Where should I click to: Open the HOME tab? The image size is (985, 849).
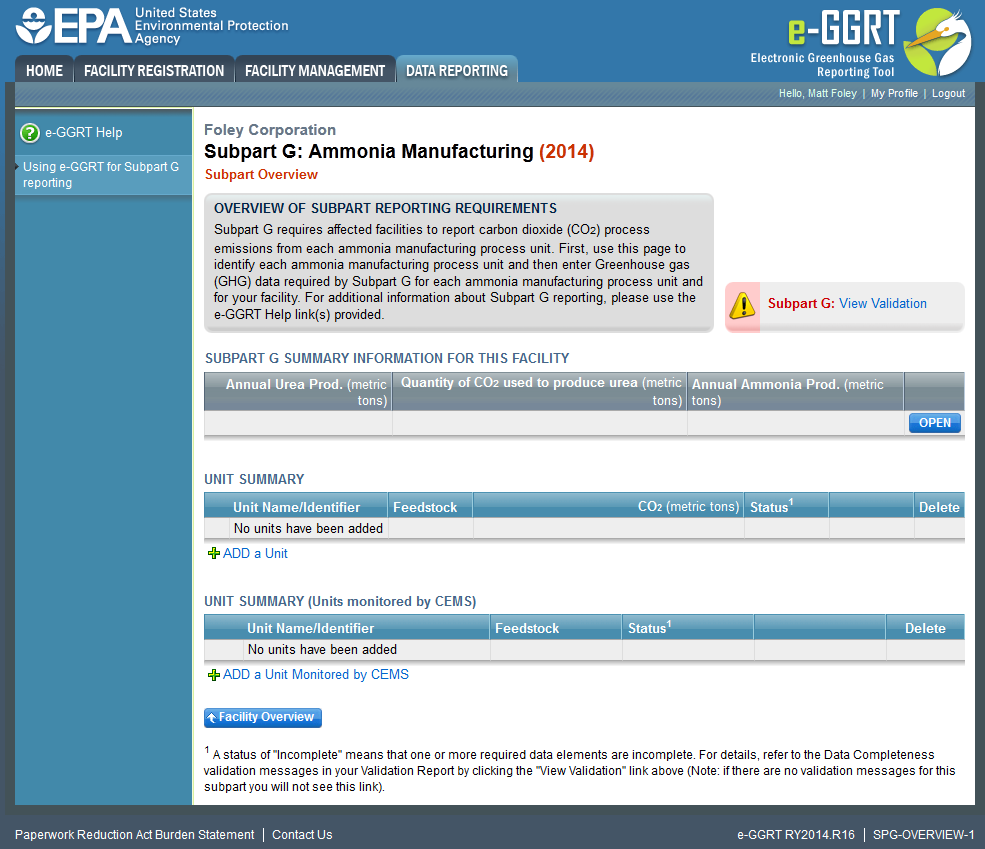click(45, 70)
